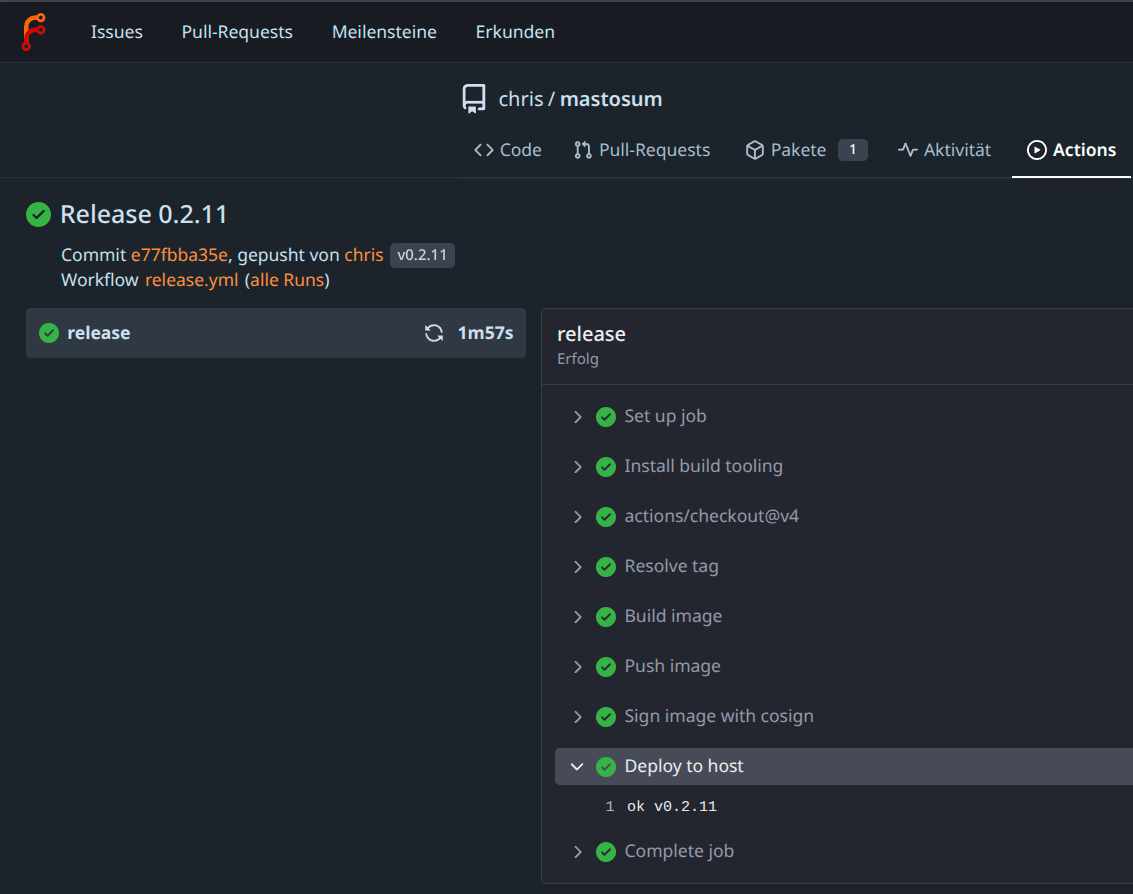Switch to the Code tab

[507, 150]
